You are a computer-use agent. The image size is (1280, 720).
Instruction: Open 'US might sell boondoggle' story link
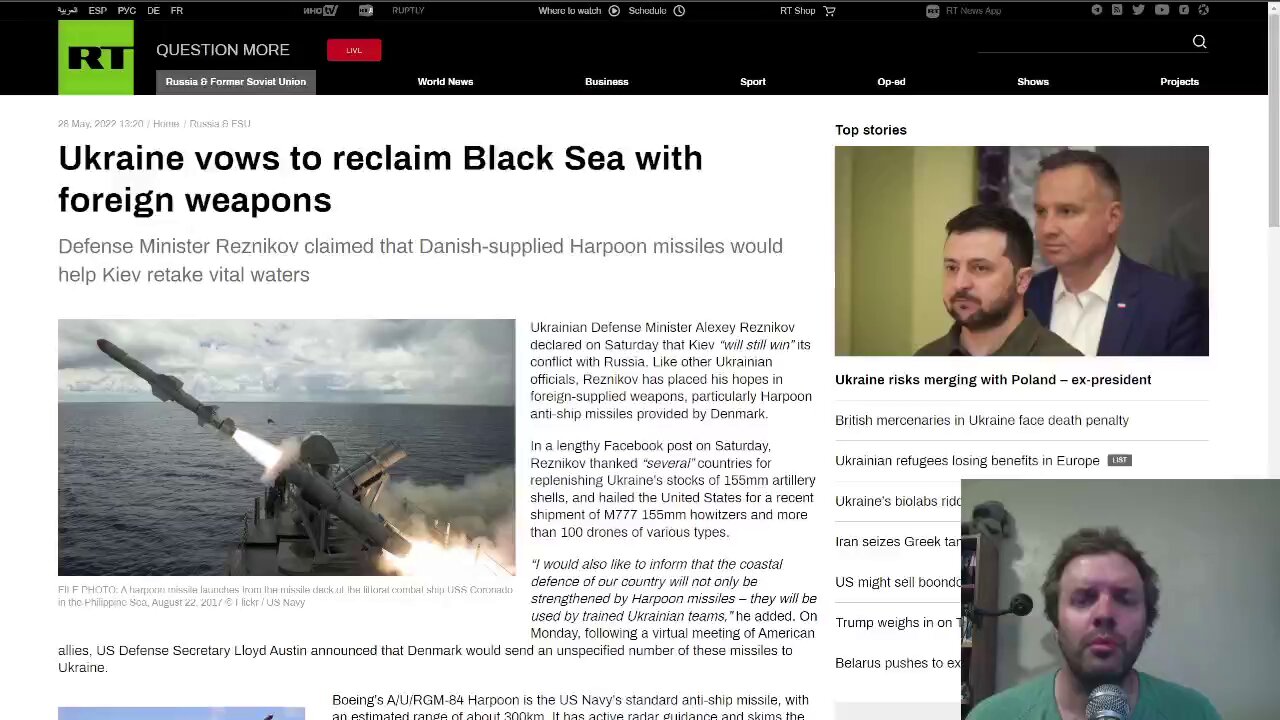point(898,582)
